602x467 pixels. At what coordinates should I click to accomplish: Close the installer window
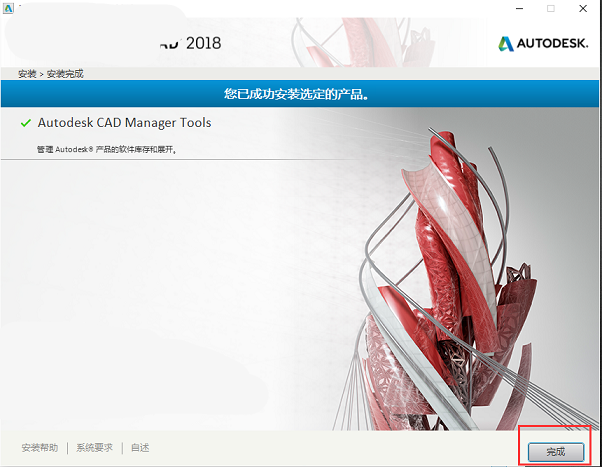click(583, 8)
